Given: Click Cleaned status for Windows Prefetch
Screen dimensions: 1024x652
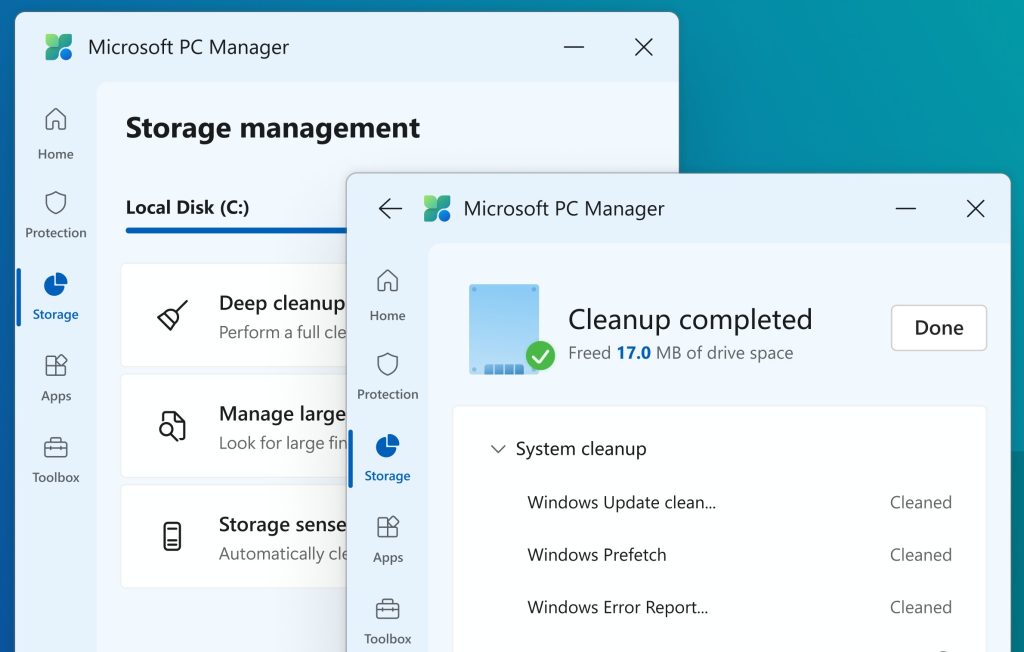Looking at the screenshot, I should pyautogui.click(x=920, y=555).
